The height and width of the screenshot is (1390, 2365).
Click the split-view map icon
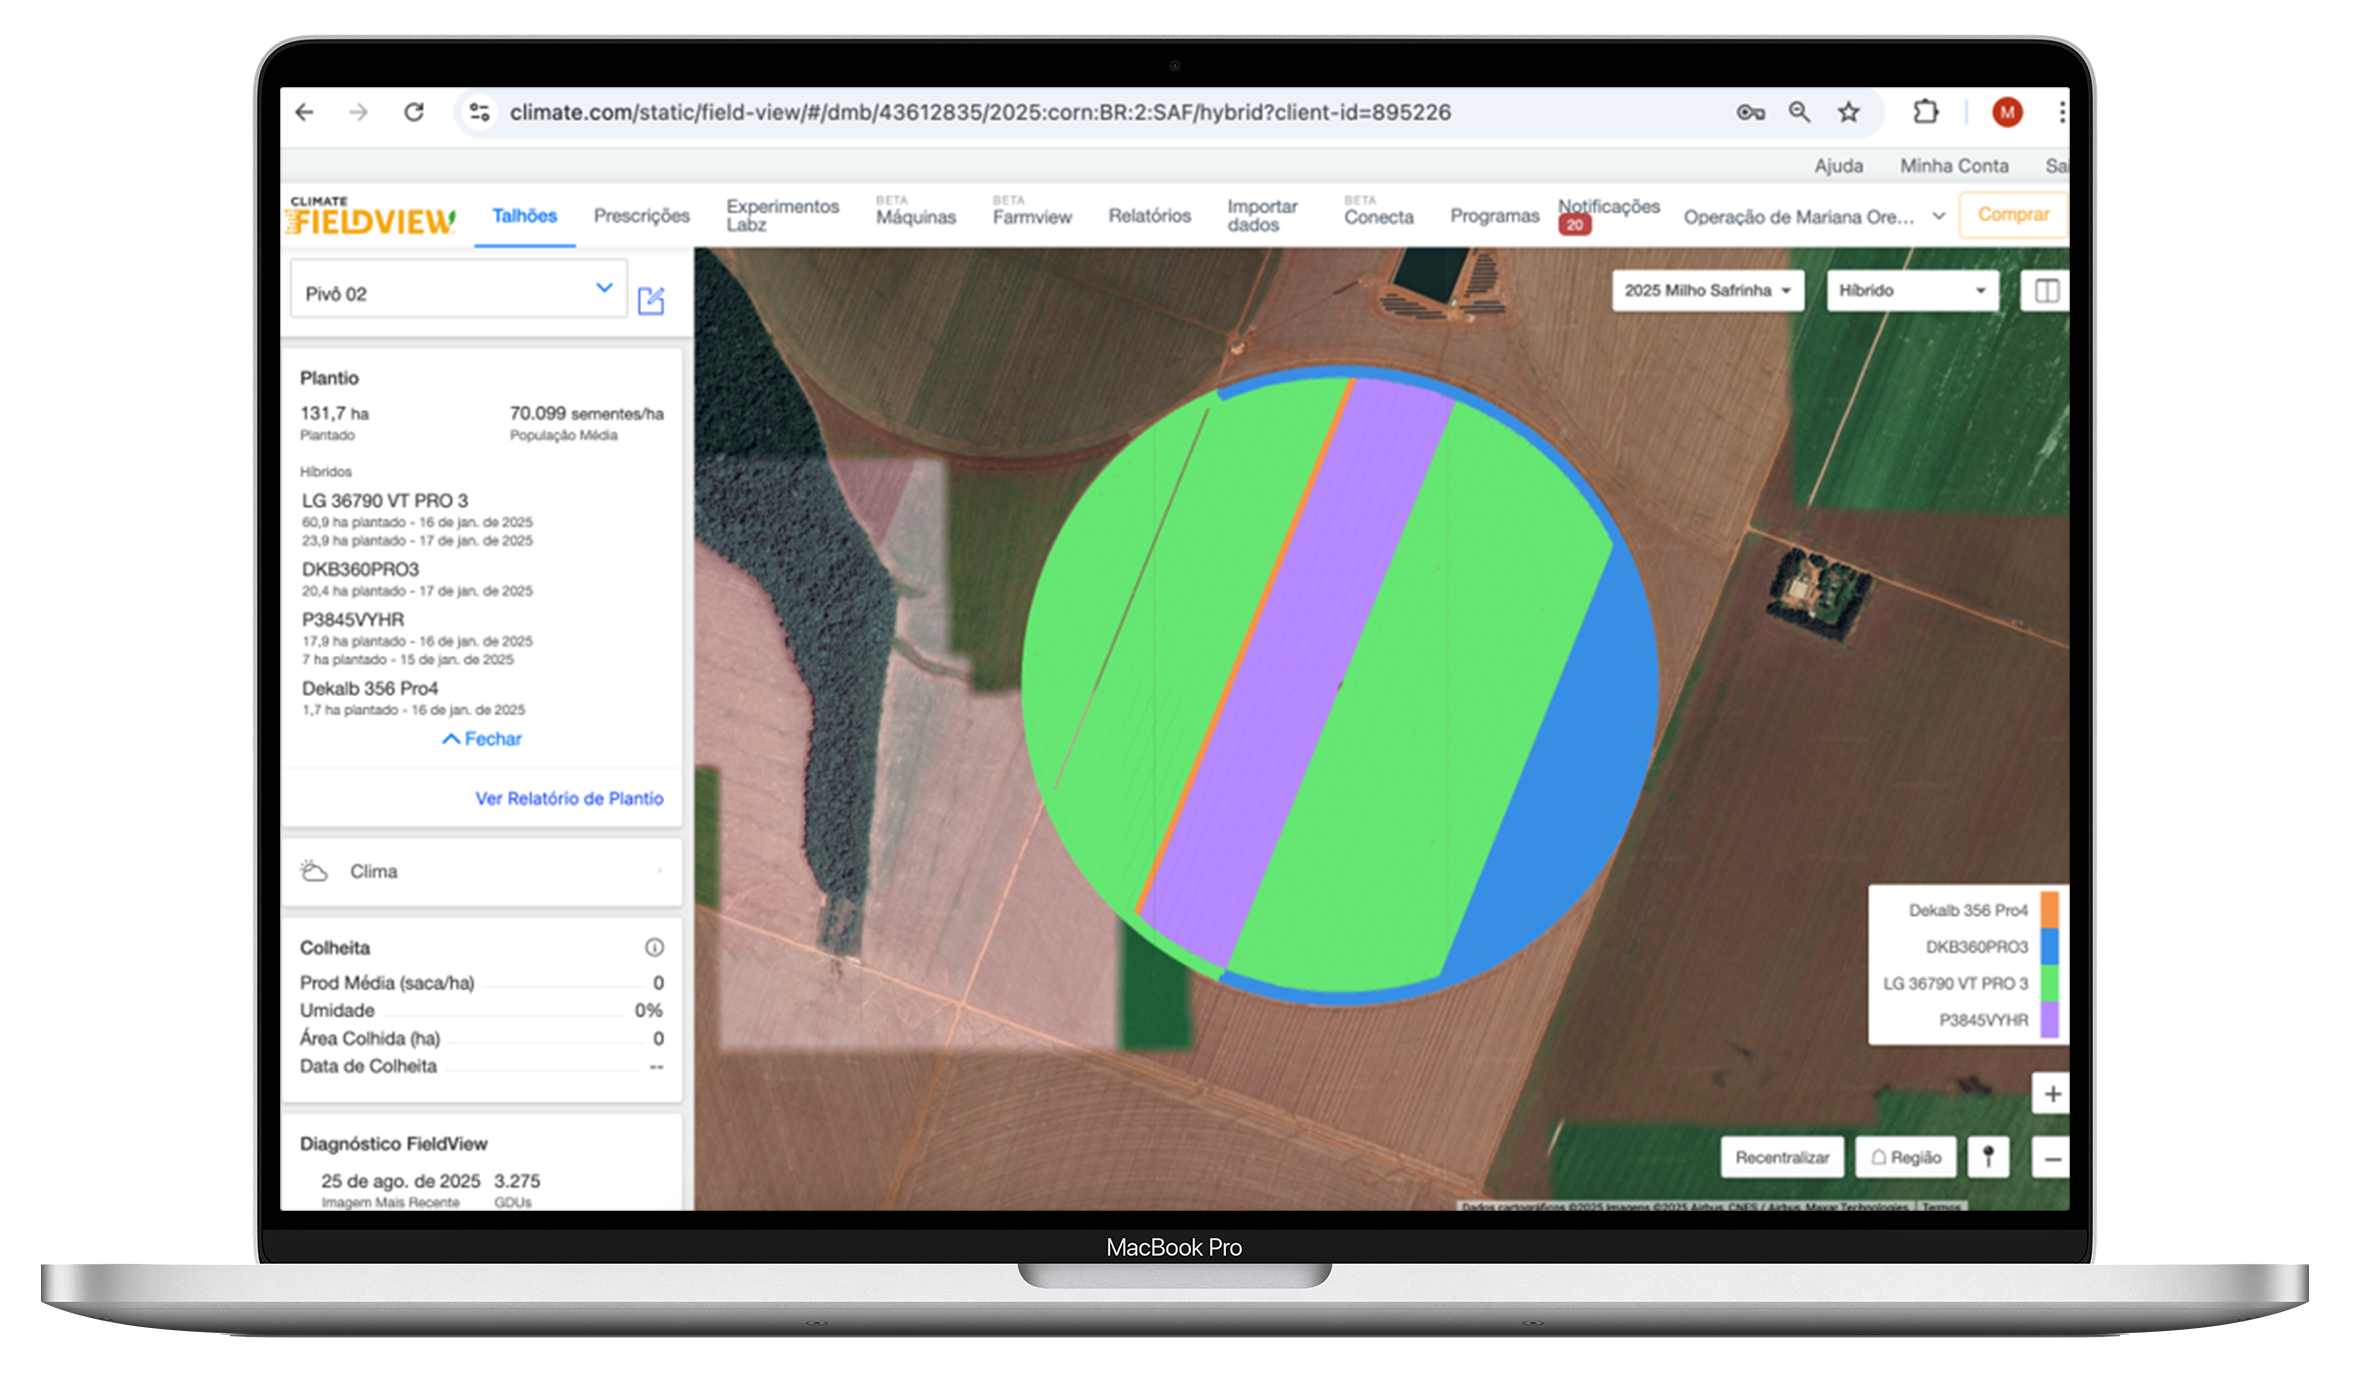coord(2046,291)
